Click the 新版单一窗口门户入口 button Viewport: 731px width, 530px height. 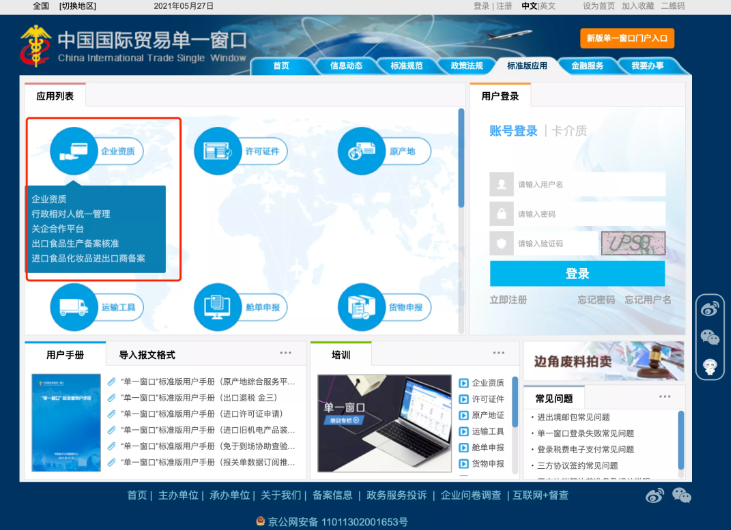(627, 38)
